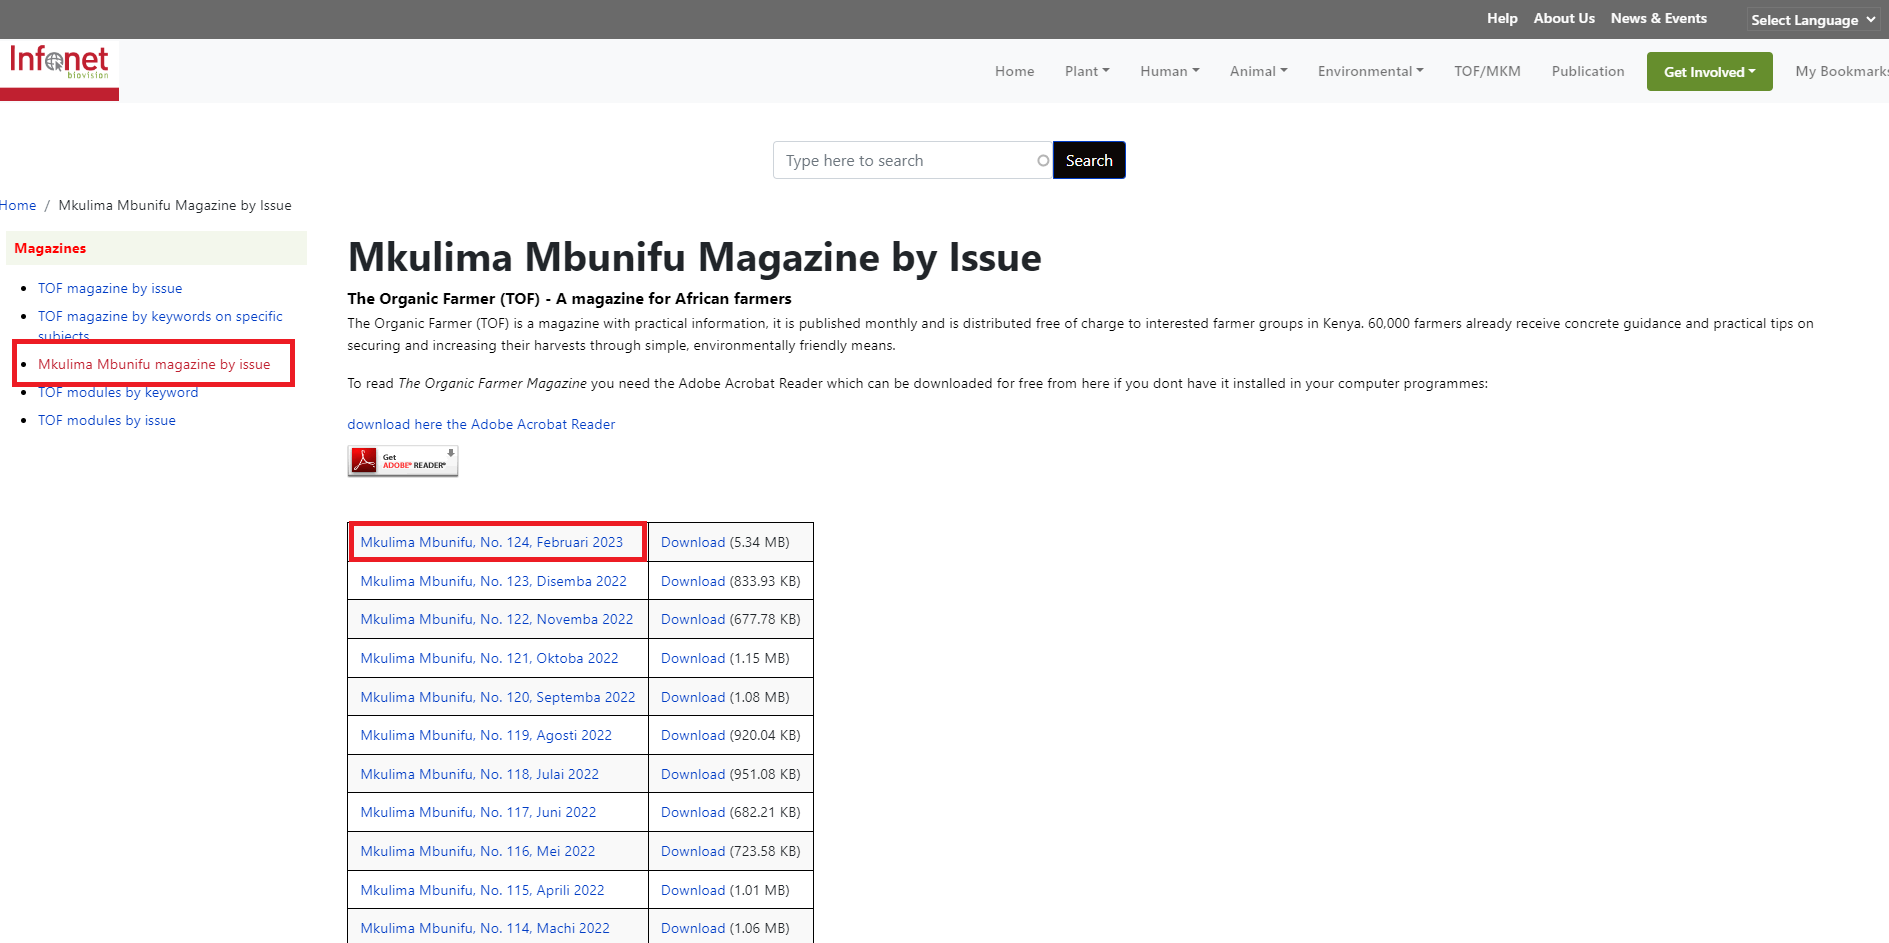Viewport: 1889px width, 943px height.
Task: Click download here the Adobe Acrobat Reader
Action: [x=481, y=424]
